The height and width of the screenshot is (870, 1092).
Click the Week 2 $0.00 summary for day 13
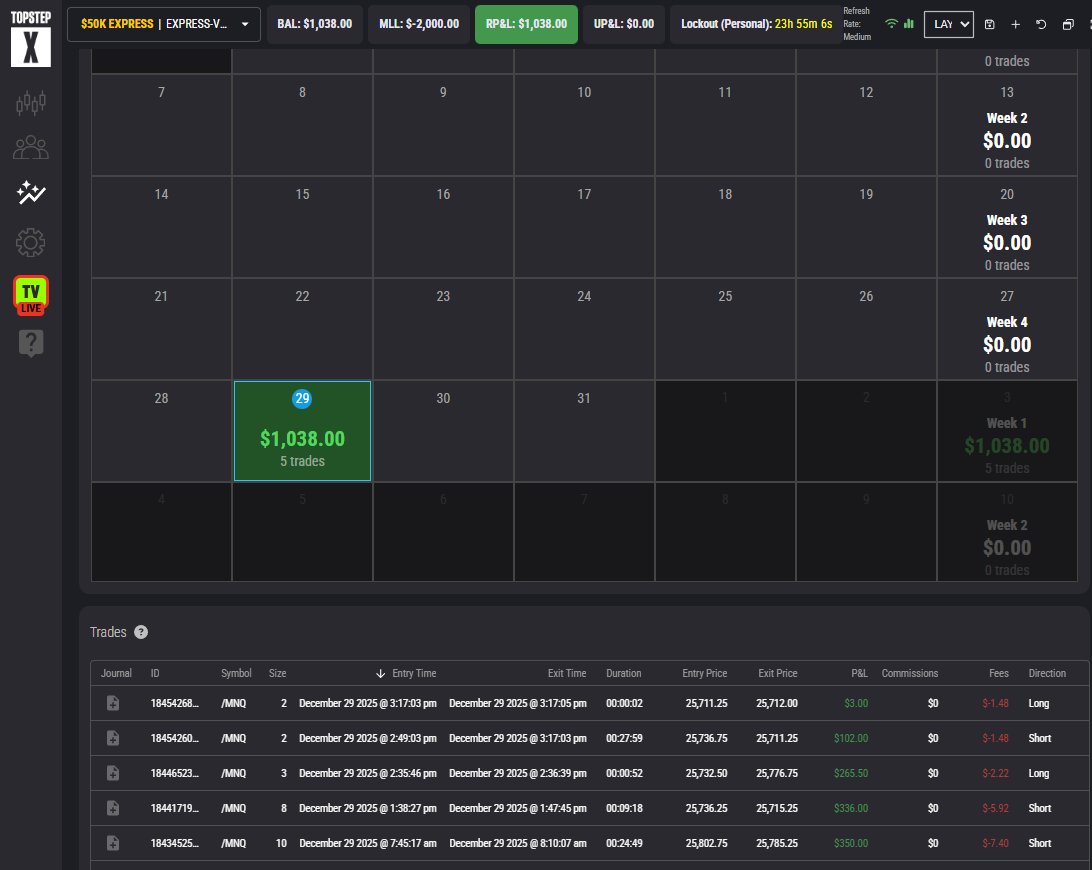click(1007, 125)
